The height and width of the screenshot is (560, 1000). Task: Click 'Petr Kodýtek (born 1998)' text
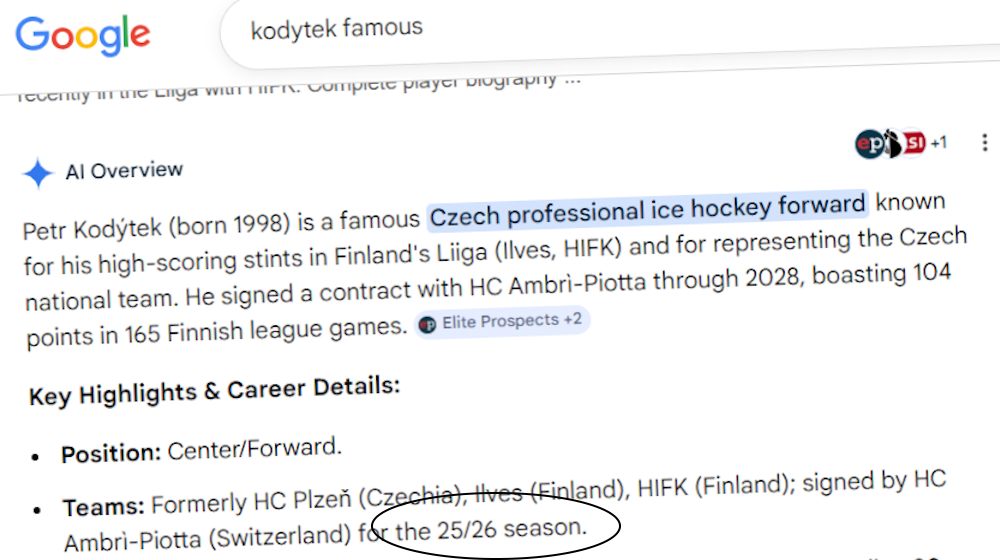140,227
